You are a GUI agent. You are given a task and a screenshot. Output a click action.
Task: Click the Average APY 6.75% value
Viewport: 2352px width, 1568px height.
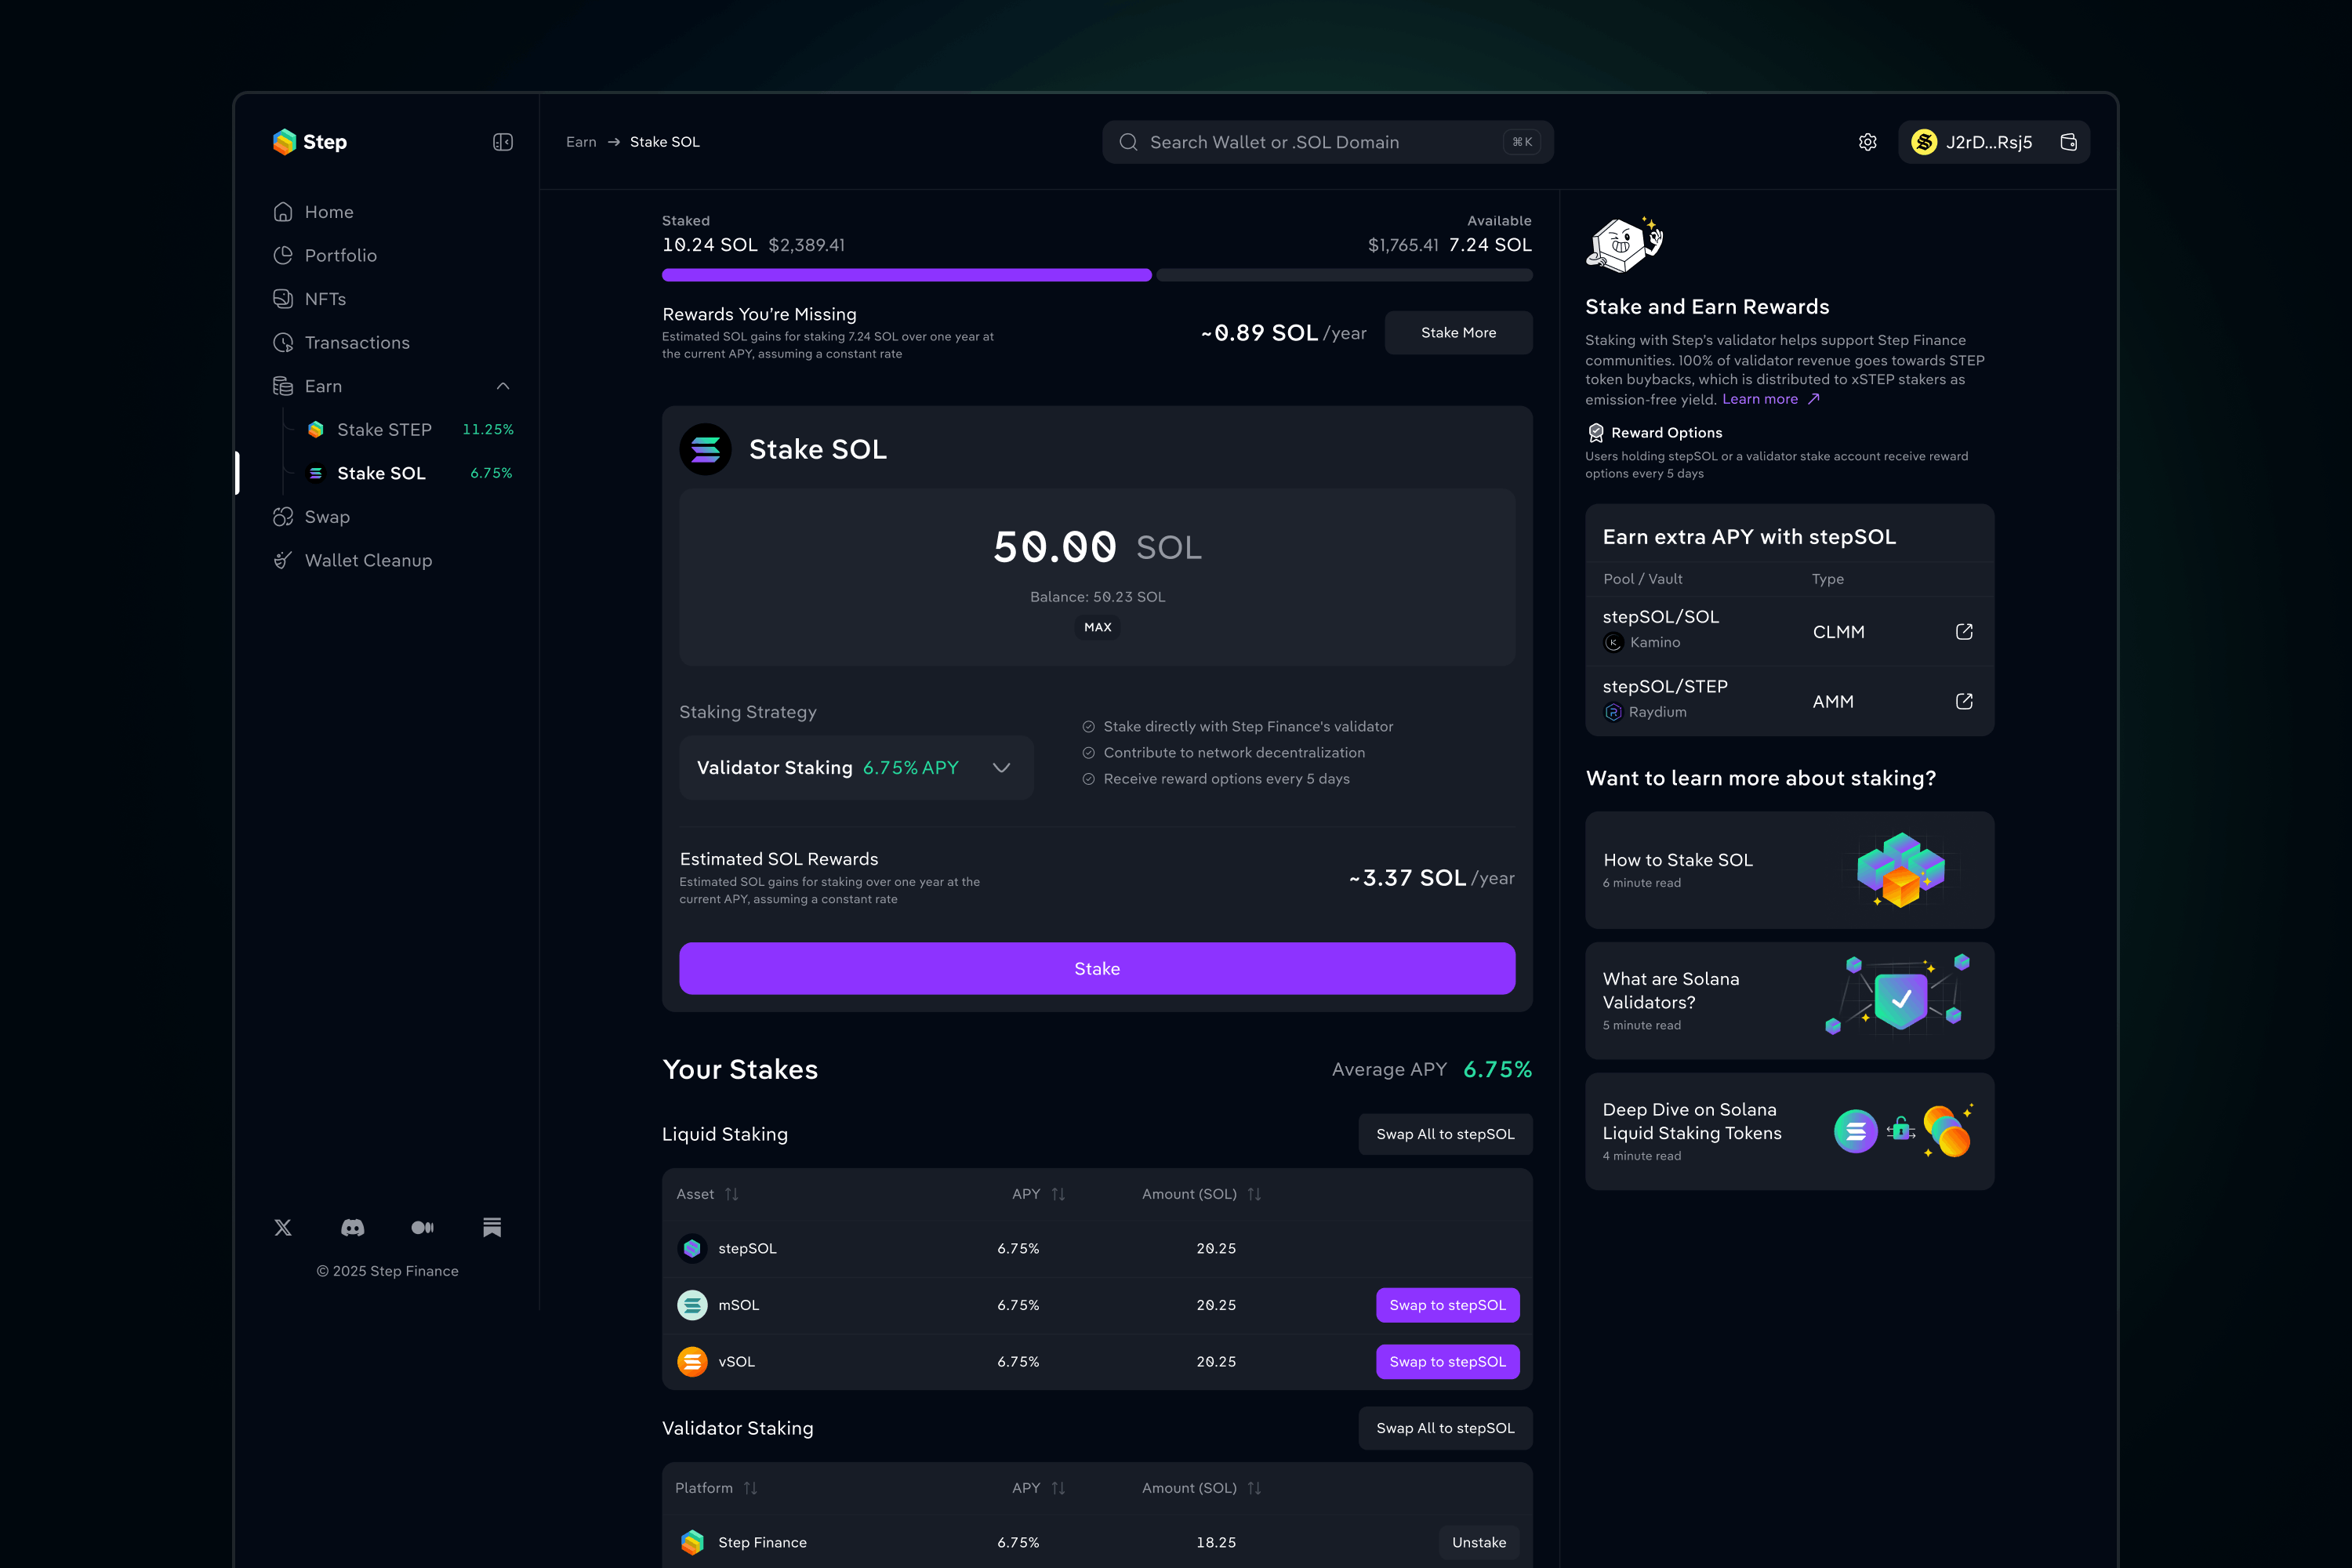[x=1497, y=1069]
